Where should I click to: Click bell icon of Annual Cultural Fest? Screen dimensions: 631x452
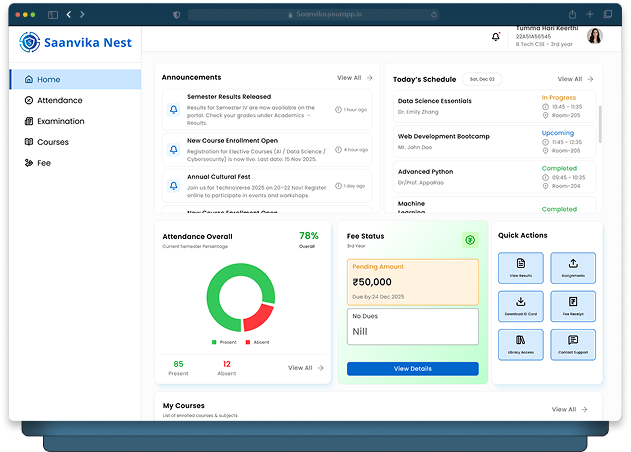pos(173,186)
